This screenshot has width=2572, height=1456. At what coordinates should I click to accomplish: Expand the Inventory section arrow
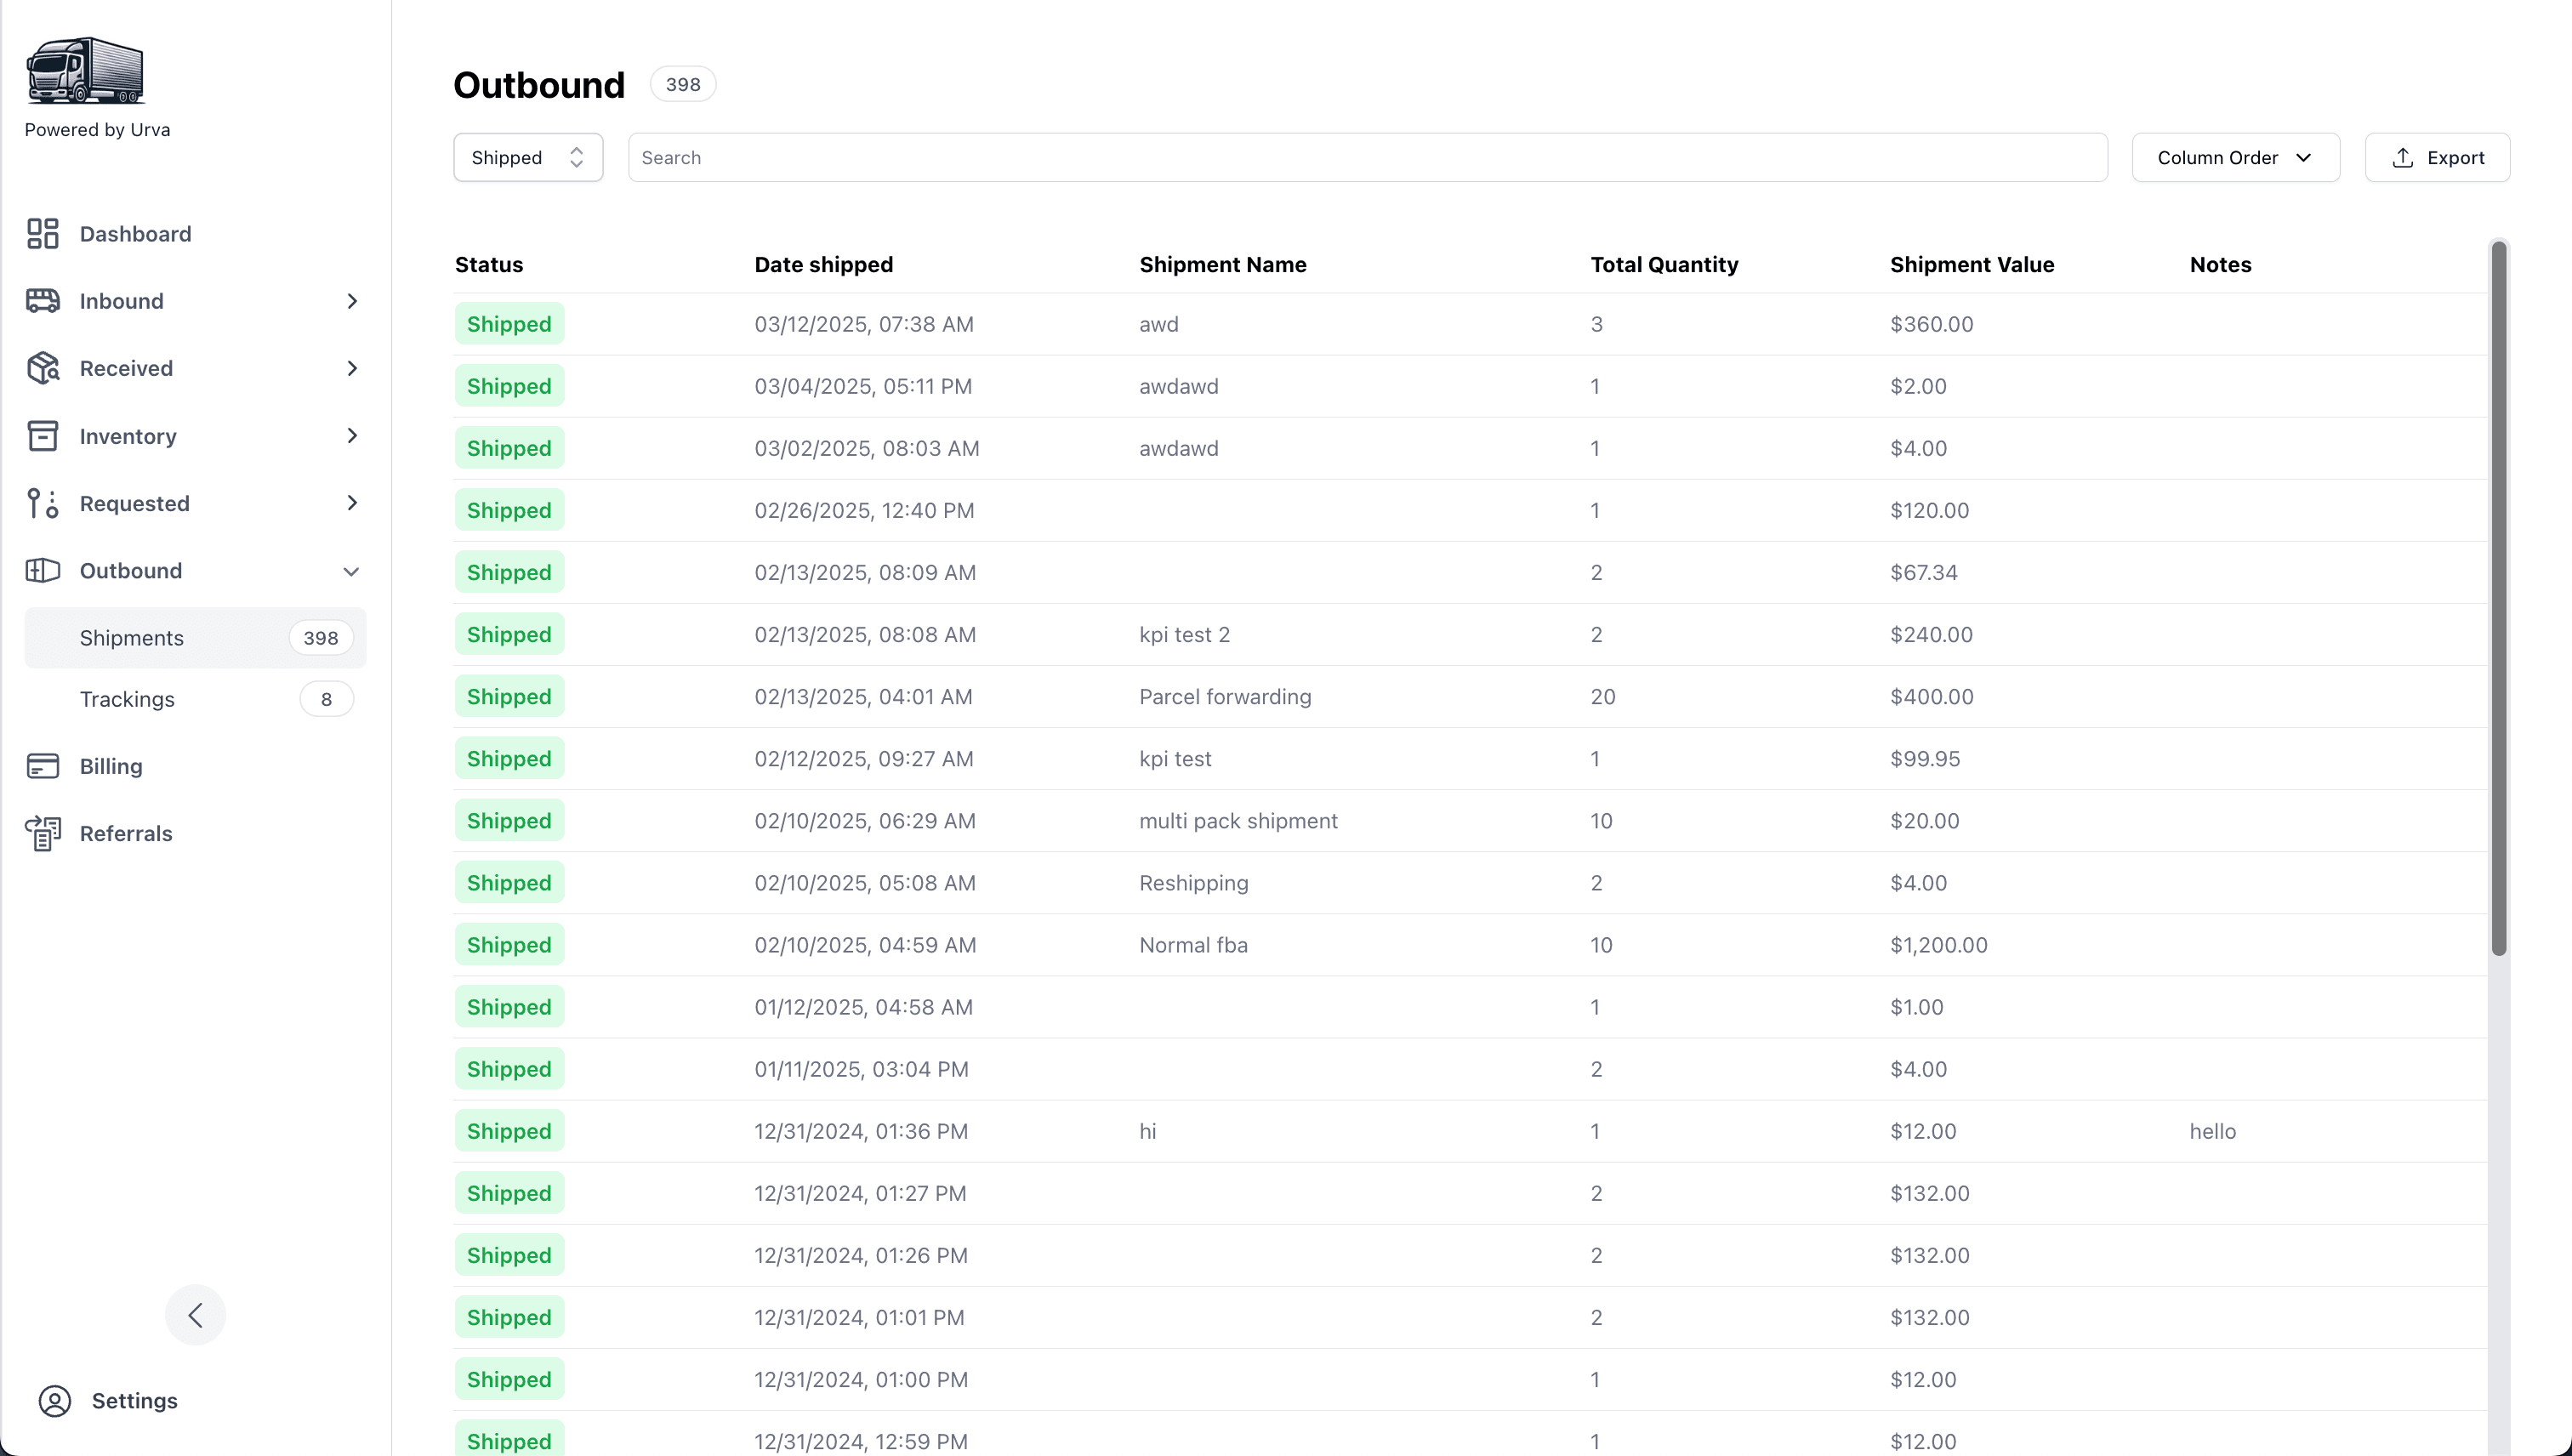click(352, 436)
